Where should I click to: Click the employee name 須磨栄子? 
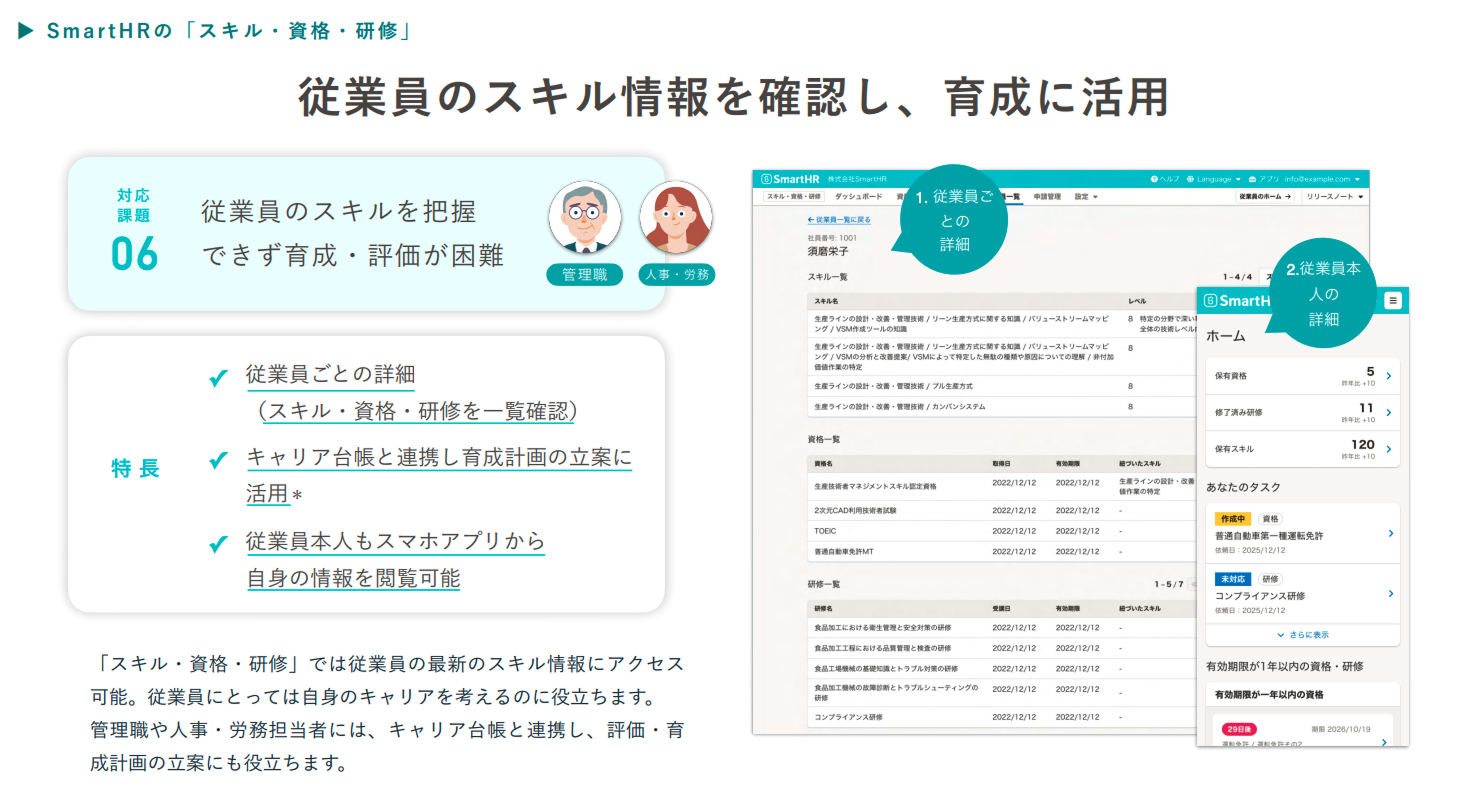(x=827, y=253)
